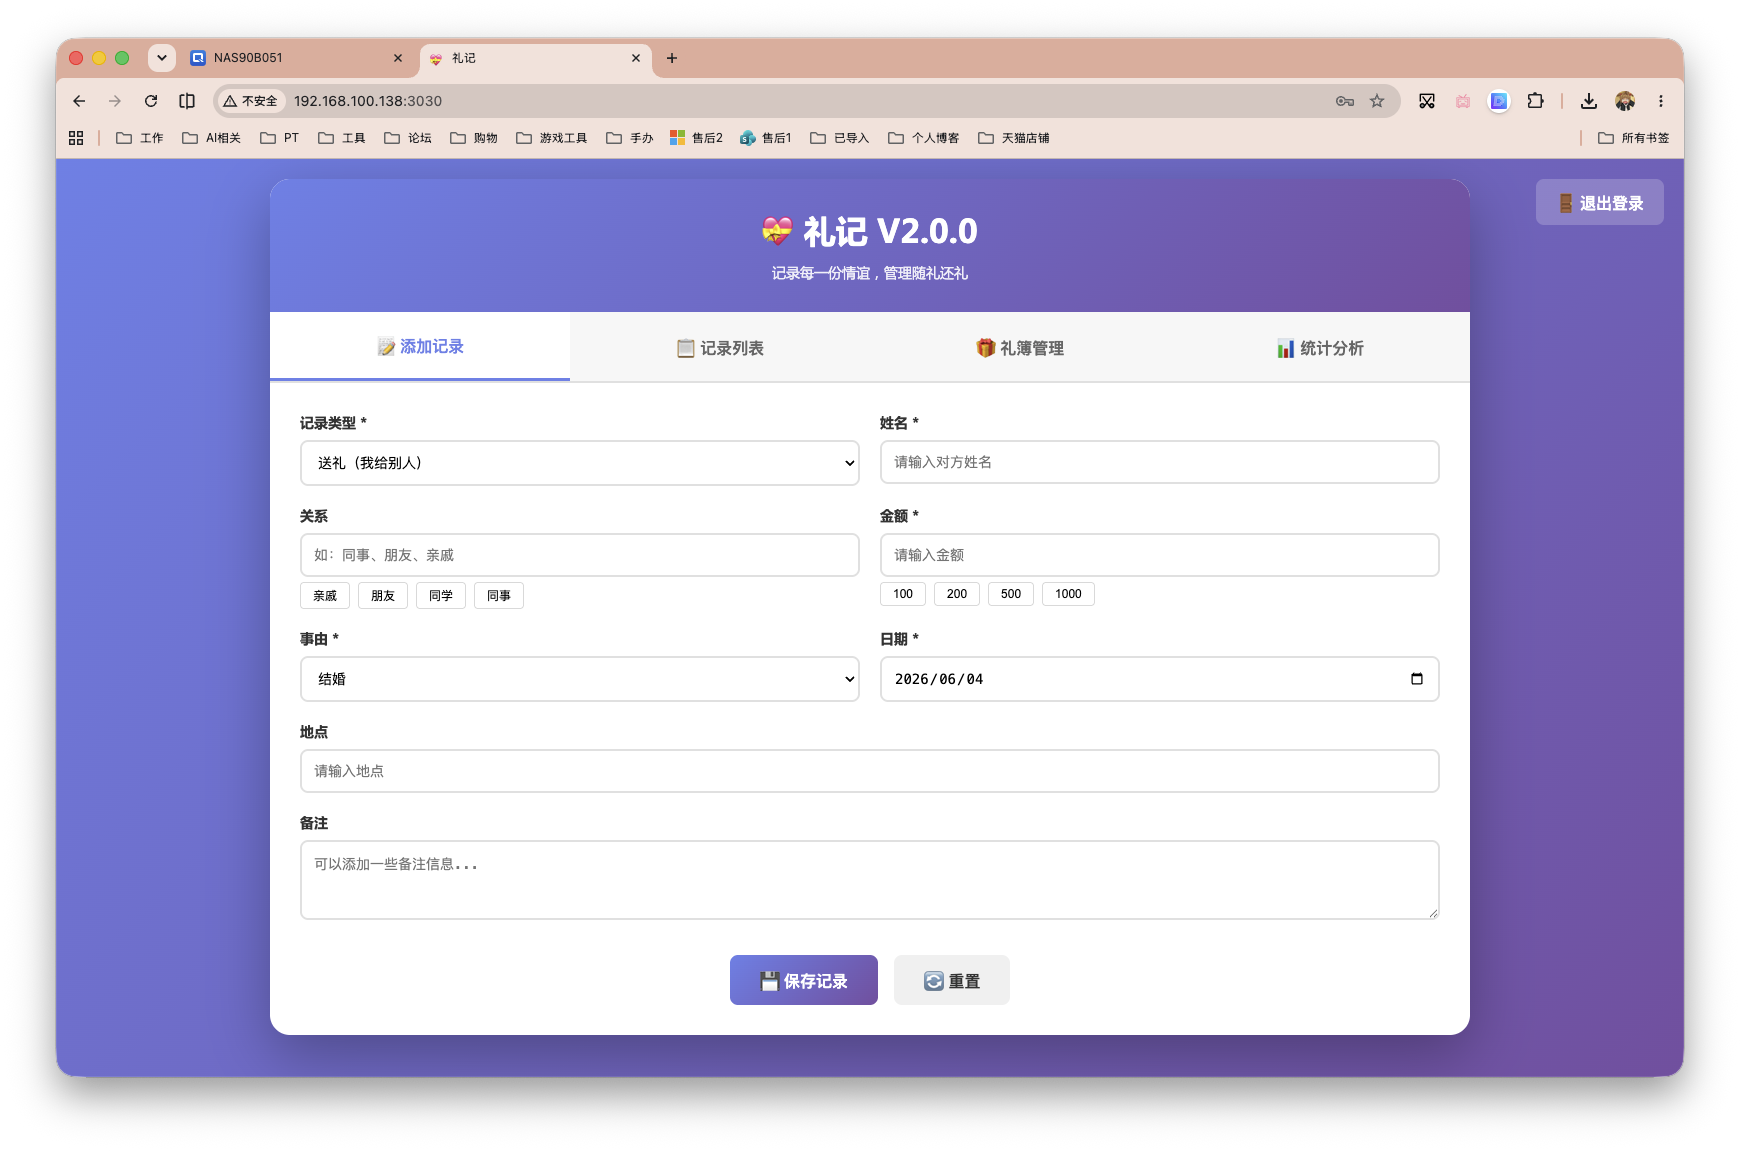The image size is (1740, 1151).
Task: Go forward in browser history
Action: tap(115, 101)
